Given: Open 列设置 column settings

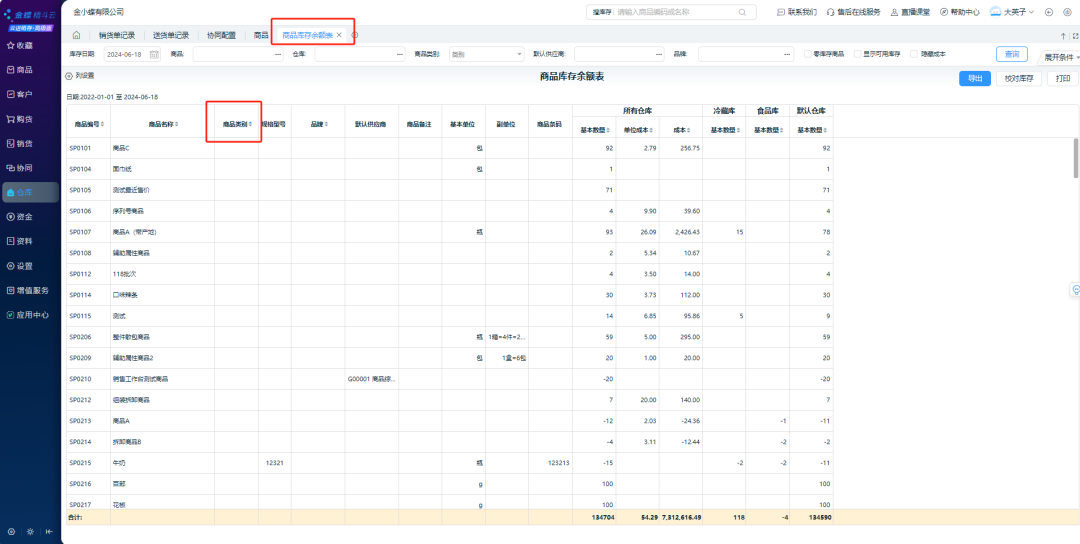Looking at the screenshot, I should click(80, 76).
